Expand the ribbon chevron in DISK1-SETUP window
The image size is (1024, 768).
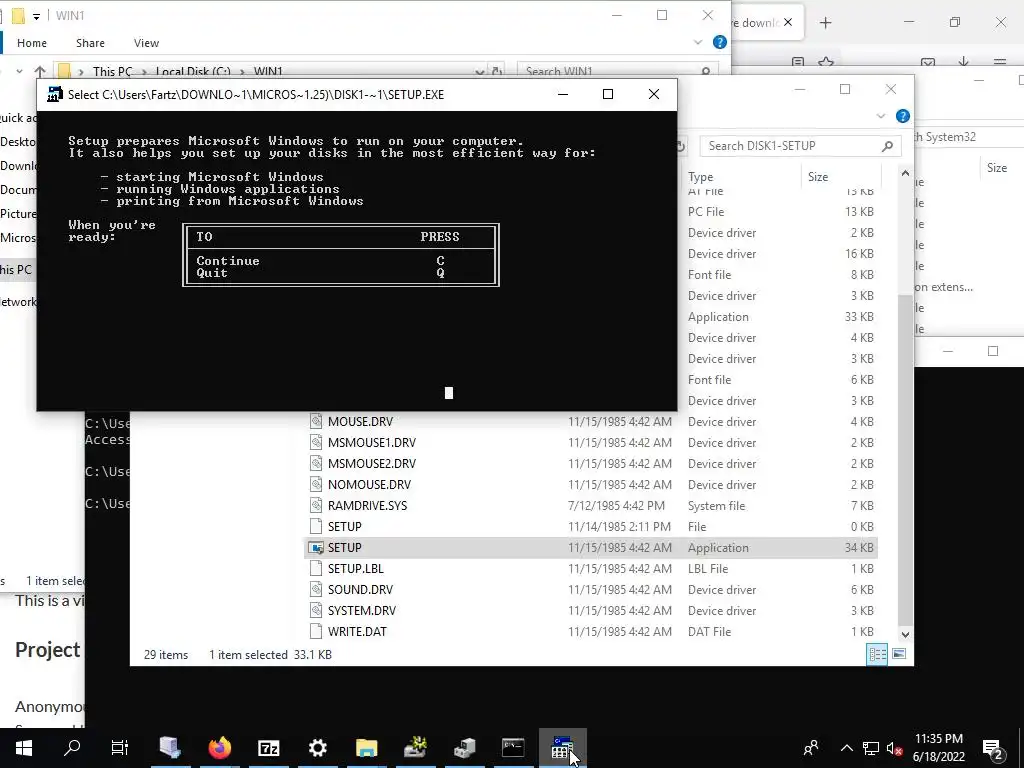tap(880, 116)
